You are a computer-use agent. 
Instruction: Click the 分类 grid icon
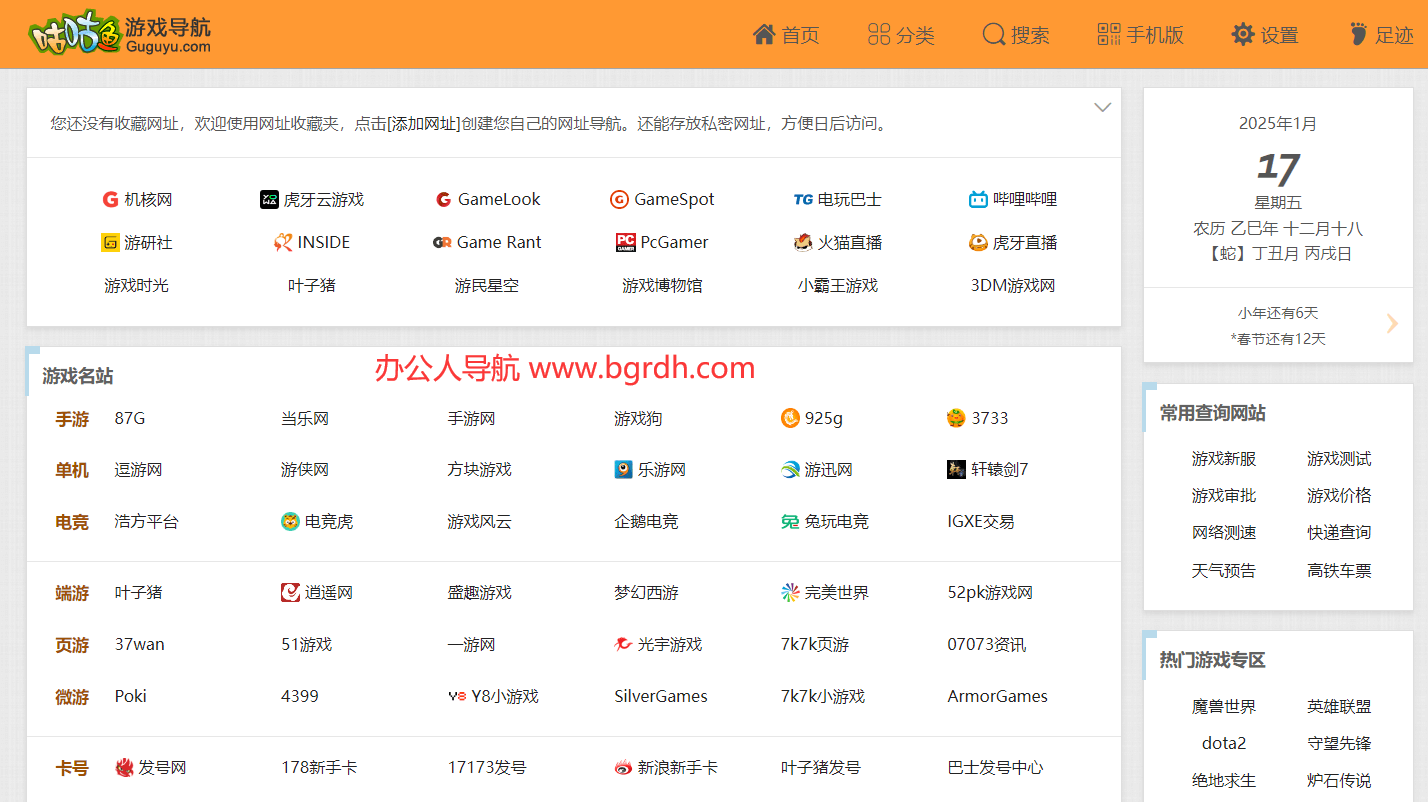879,34
